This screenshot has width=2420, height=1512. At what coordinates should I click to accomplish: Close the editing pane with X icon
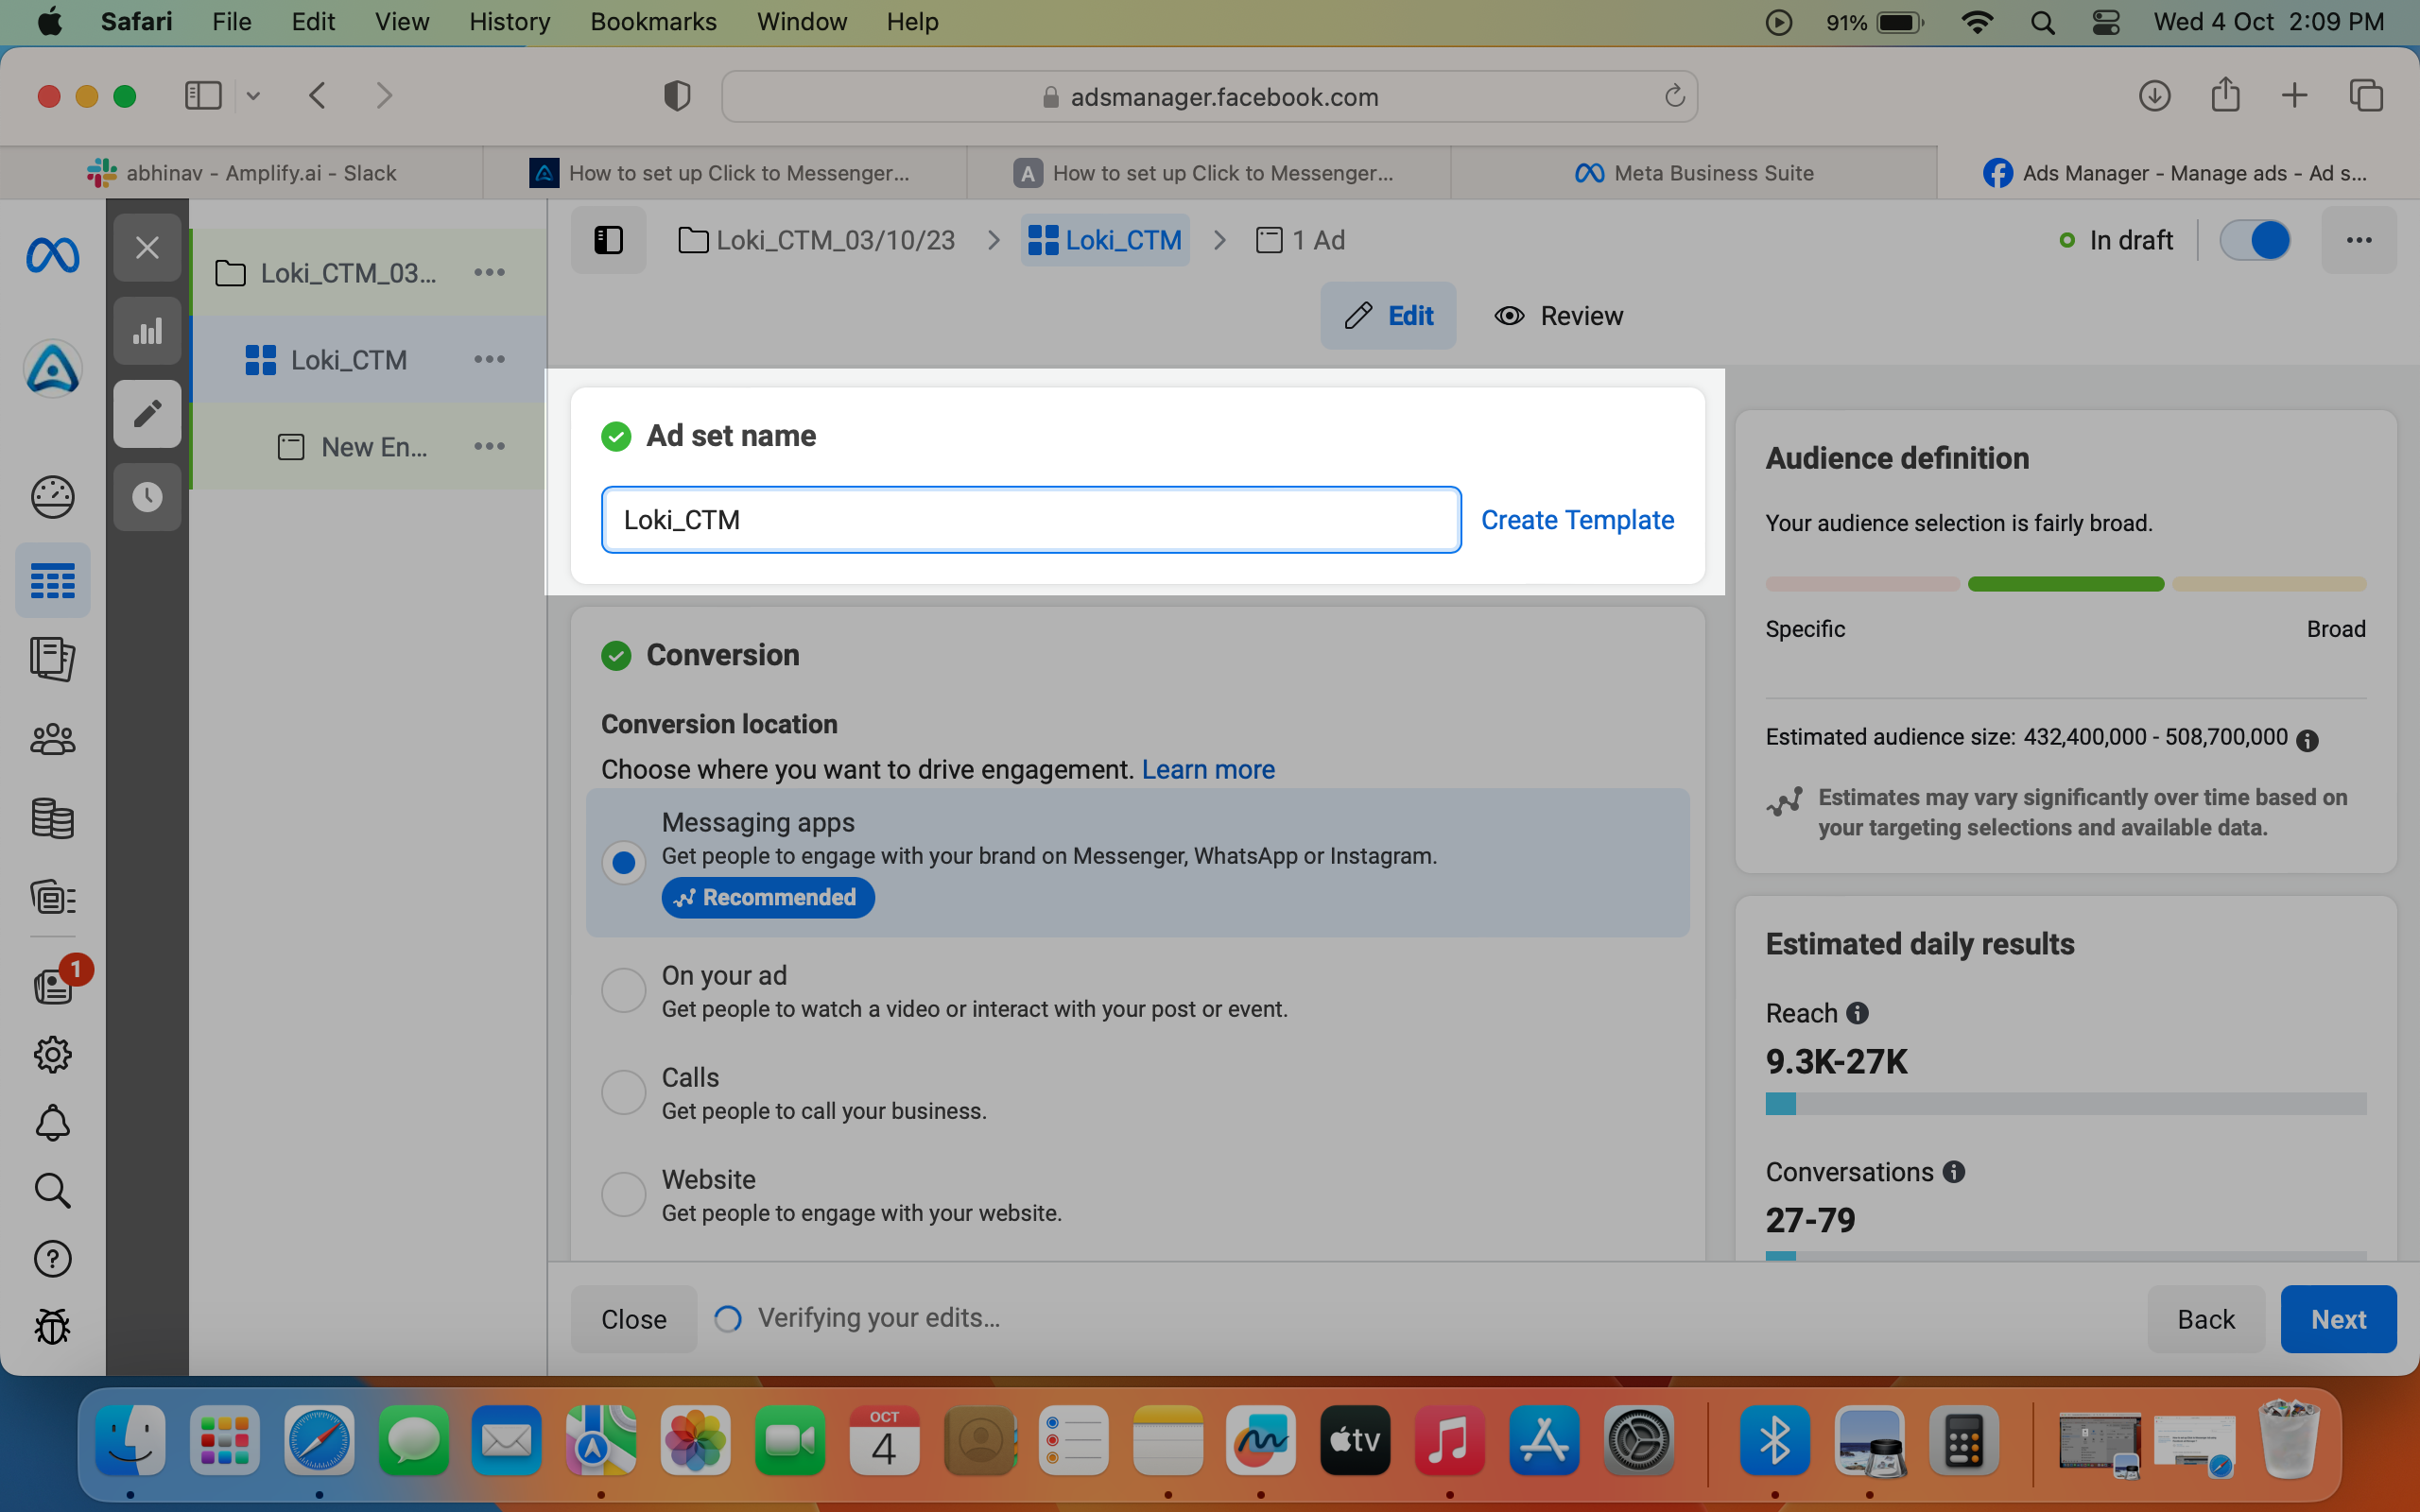point(147,247)
